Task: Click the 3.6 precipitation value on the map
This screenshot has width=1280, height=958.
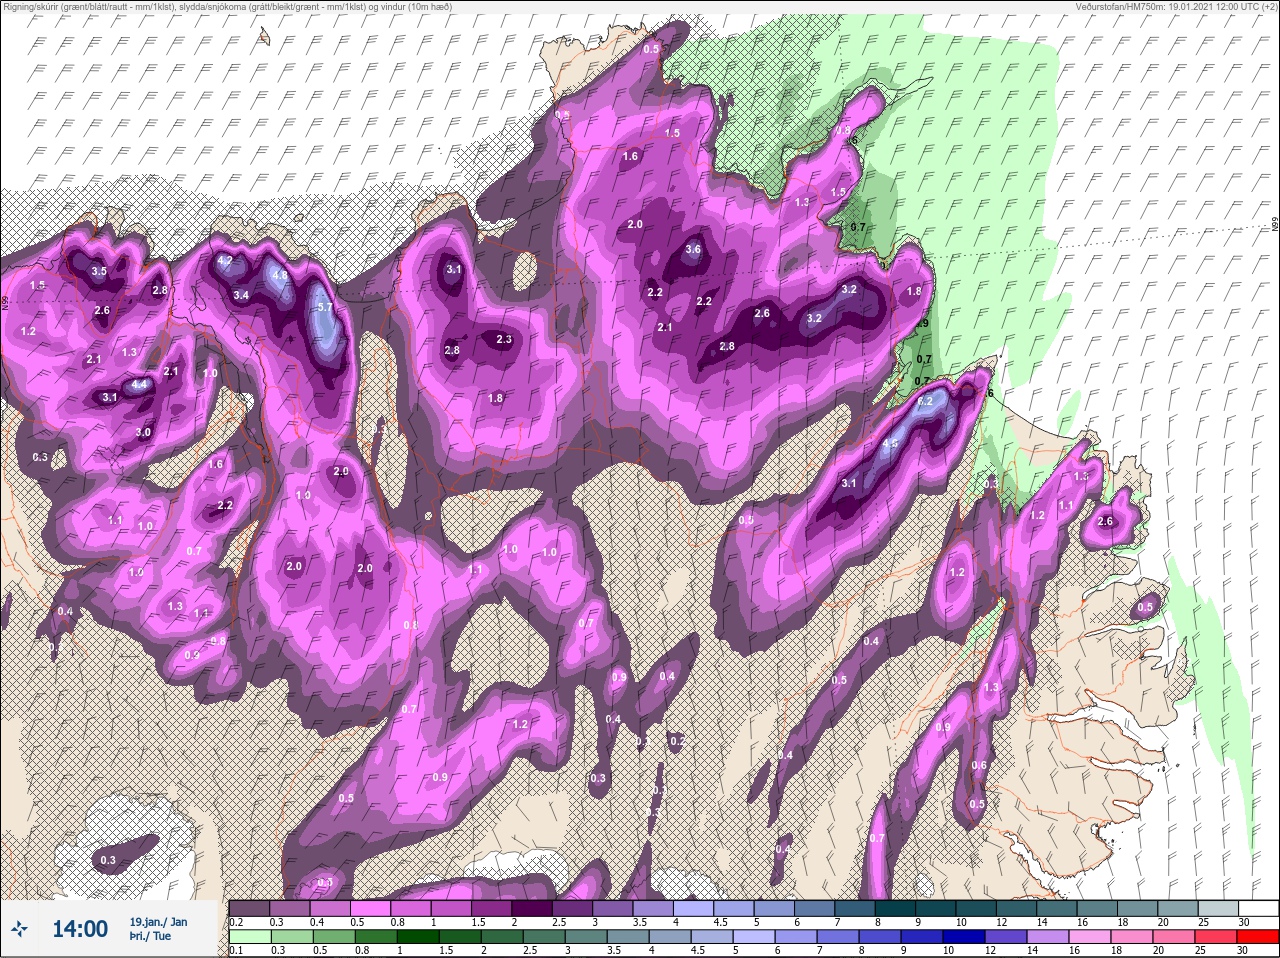Action: tap(694, 250)
